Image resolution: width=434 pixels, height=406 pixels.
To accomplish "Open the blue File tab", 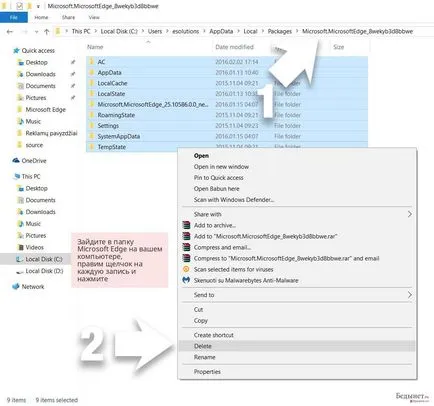I will click(13, 17).
